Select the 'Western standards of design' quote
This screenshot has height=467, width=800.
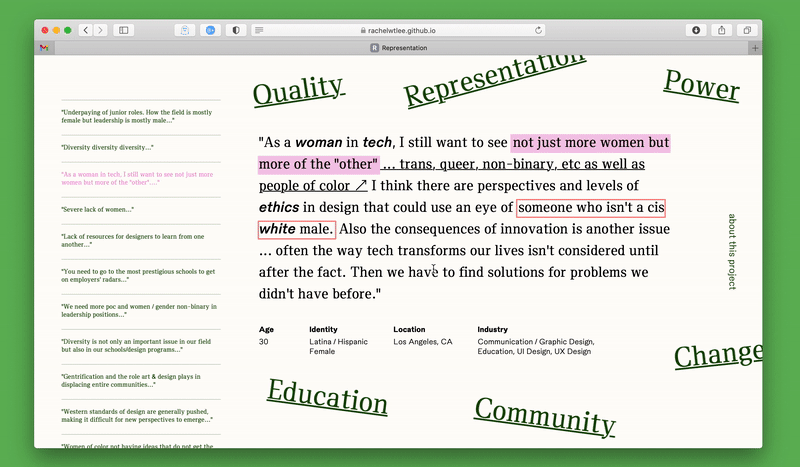click(137, 415)
